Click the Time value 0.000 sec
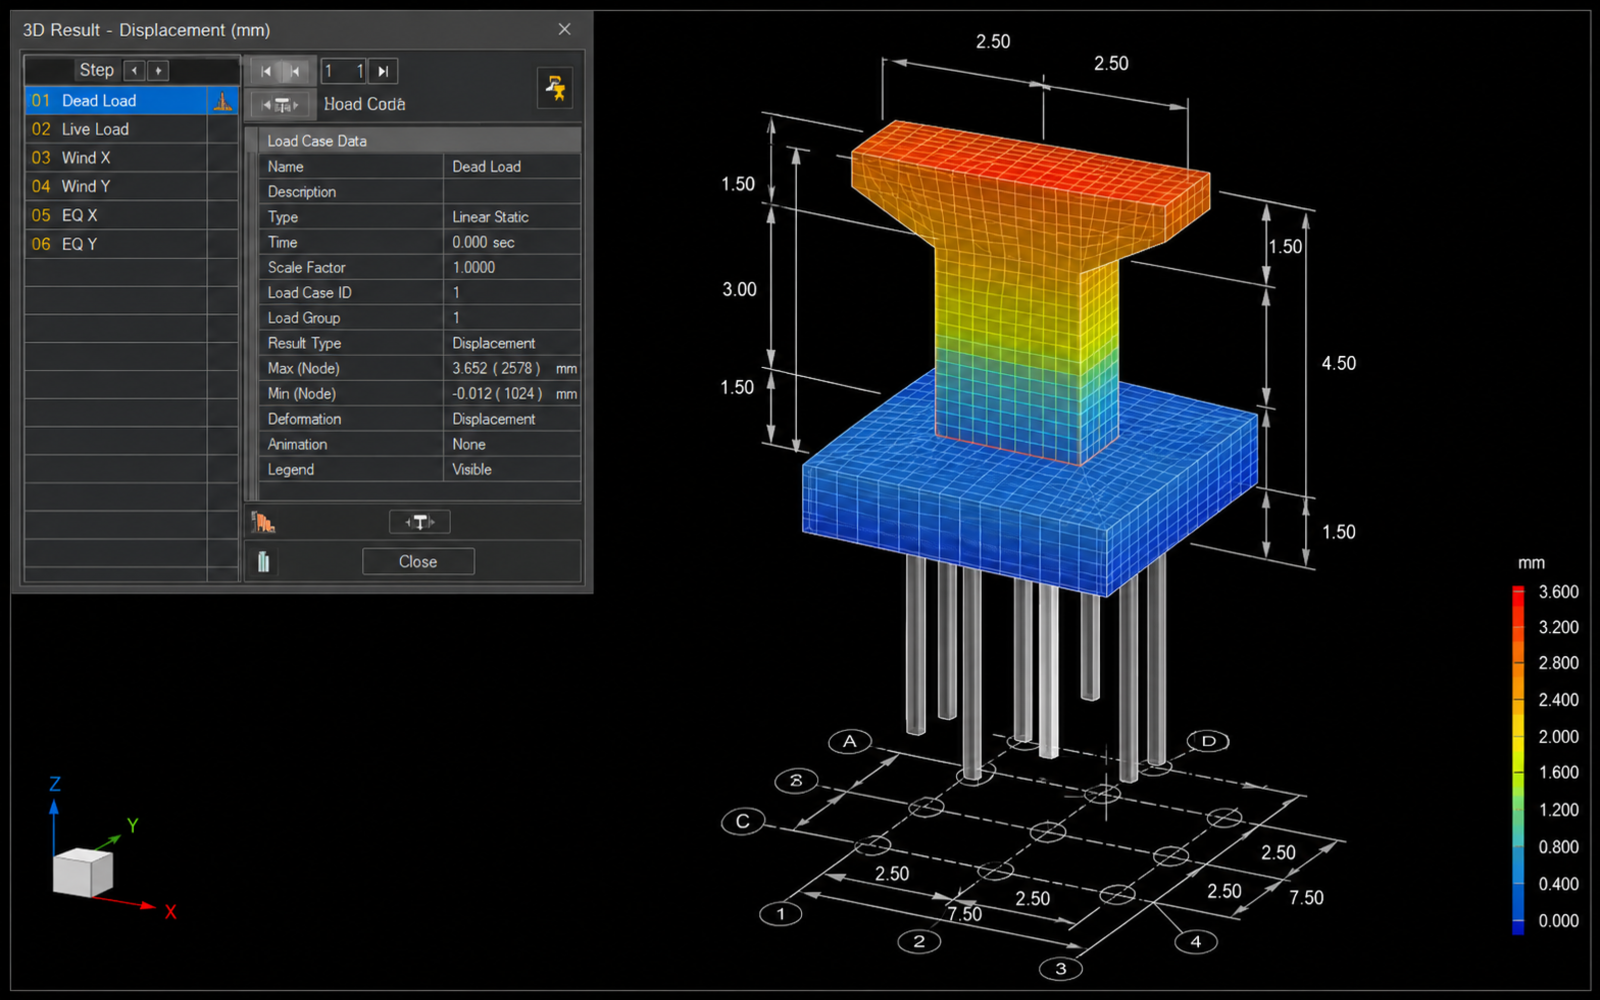The height and width of the screenshot is (1000, 1600). (x=511, y=242)
